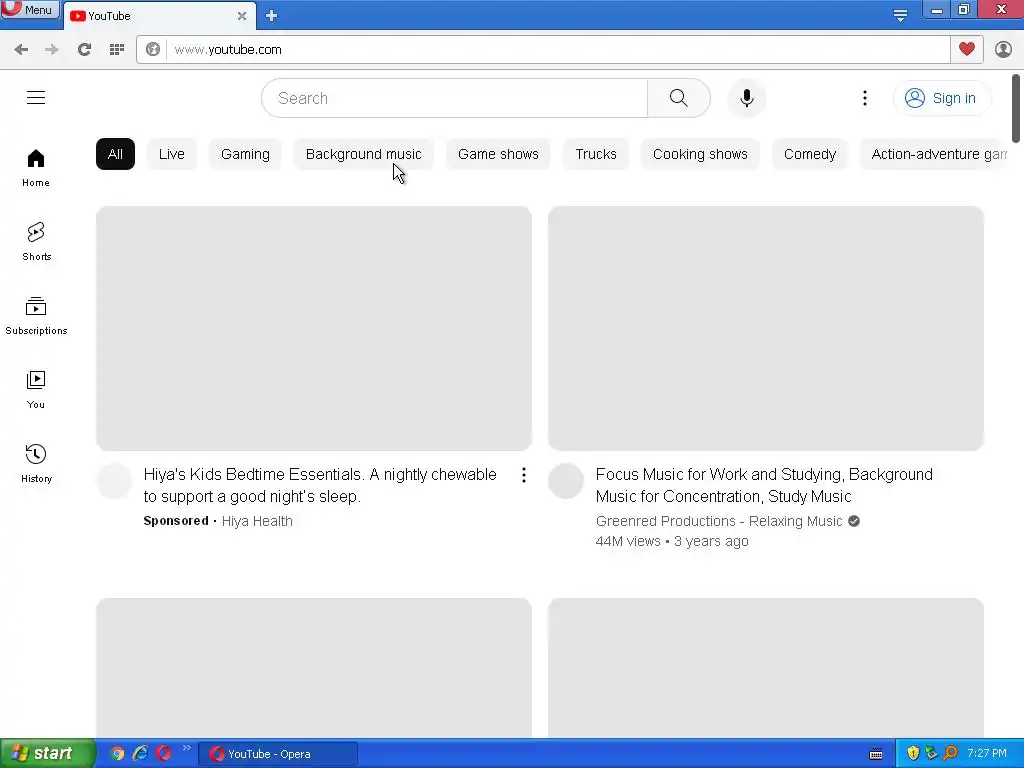Open the You section in sidebar
This screenshot has height=768, width=1024.
click(x=36, y=390)
